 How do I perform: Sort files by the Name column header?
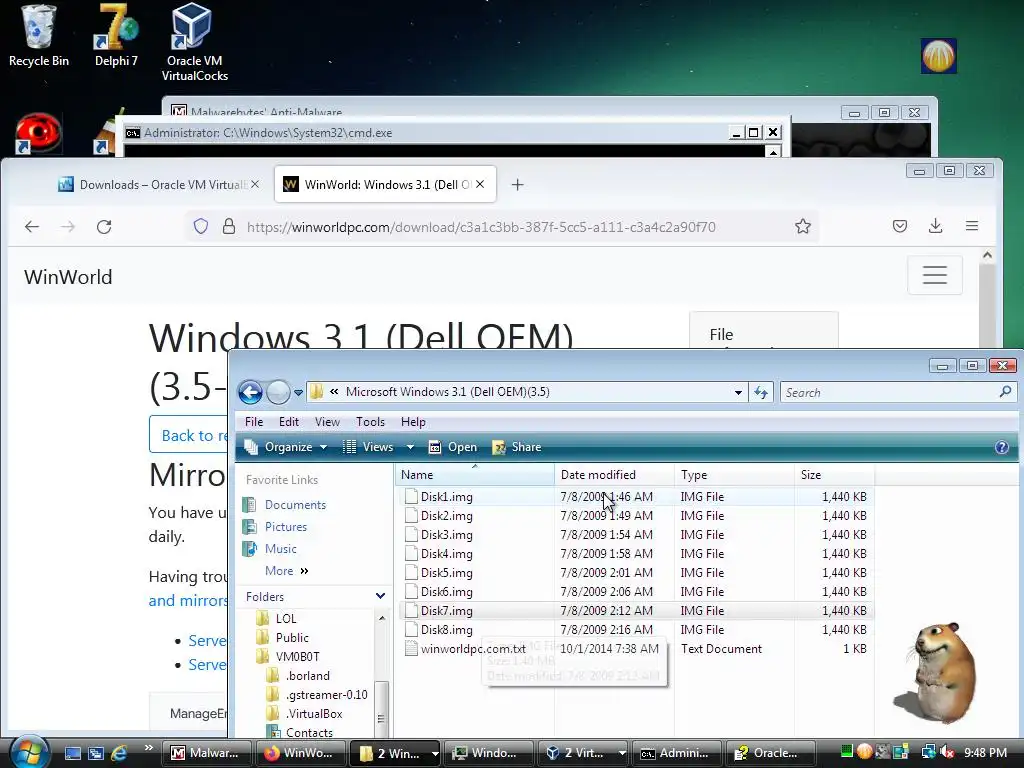pyautogui.click(x=475, y=475)
